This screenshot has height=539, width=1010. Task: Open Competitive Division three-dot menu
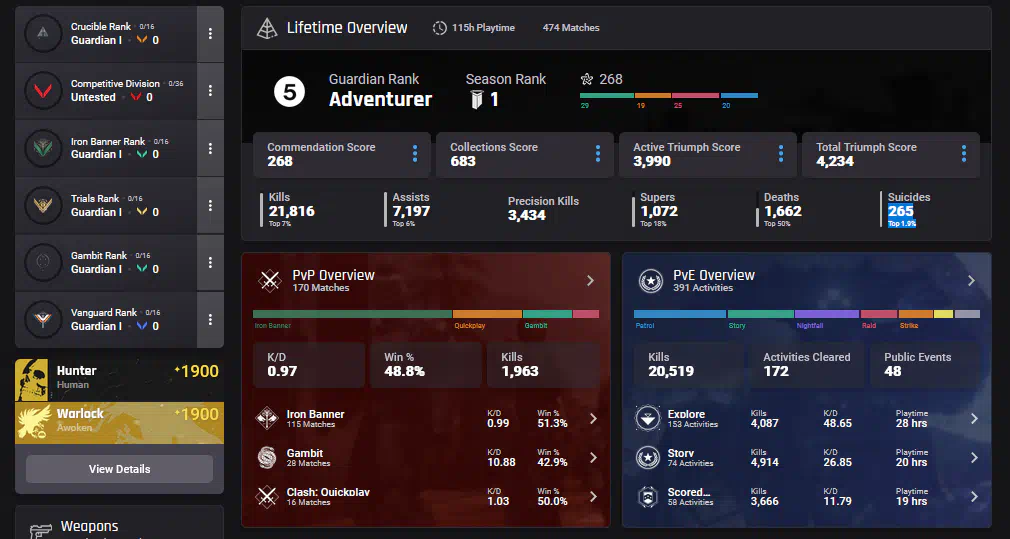point(210,91)
